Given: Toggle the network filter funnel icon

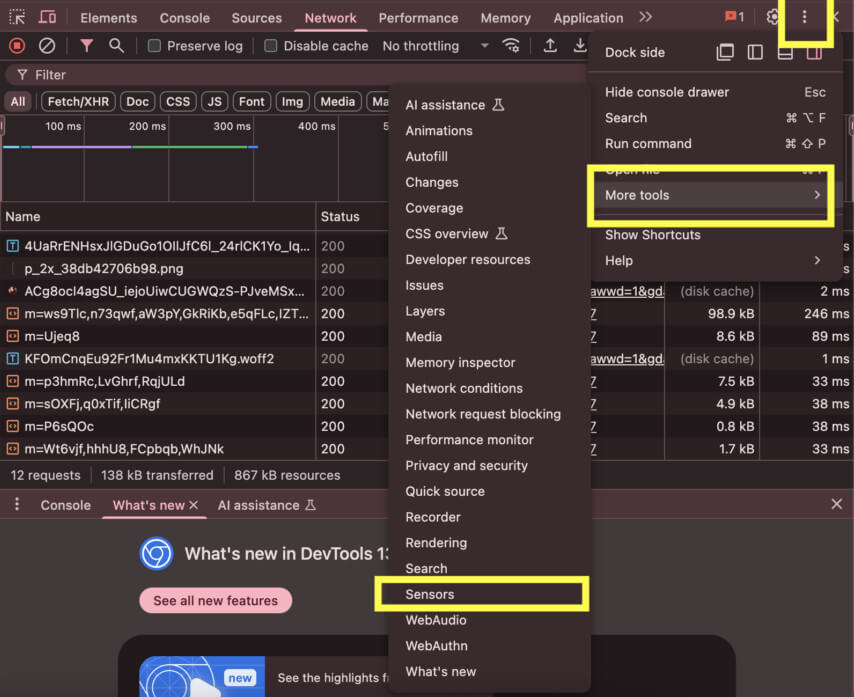Looking at the screenshot, I should (86, 46).
